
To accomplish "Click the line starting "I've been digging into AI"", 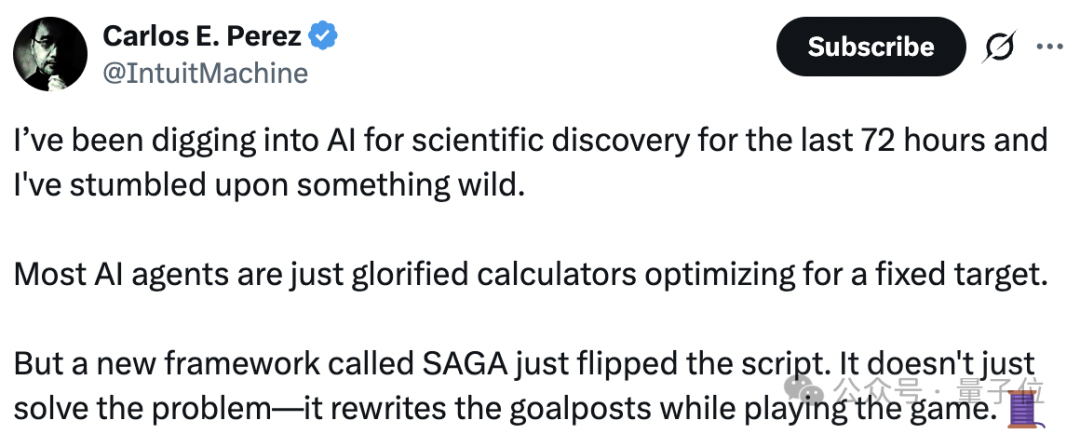I will 530,139.
